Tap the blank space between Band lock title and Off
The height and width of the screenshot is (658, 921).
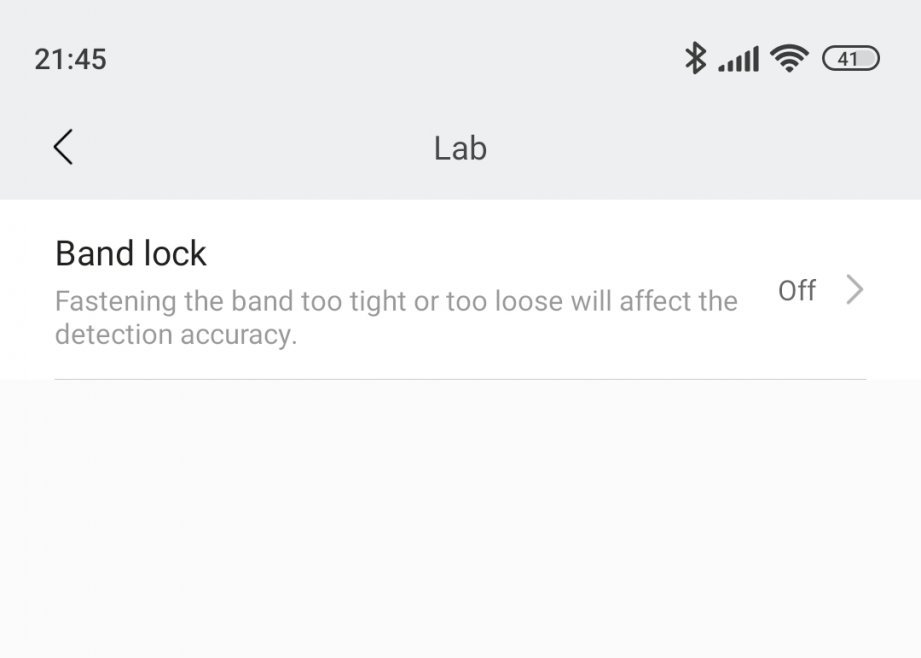click(480, 254)
